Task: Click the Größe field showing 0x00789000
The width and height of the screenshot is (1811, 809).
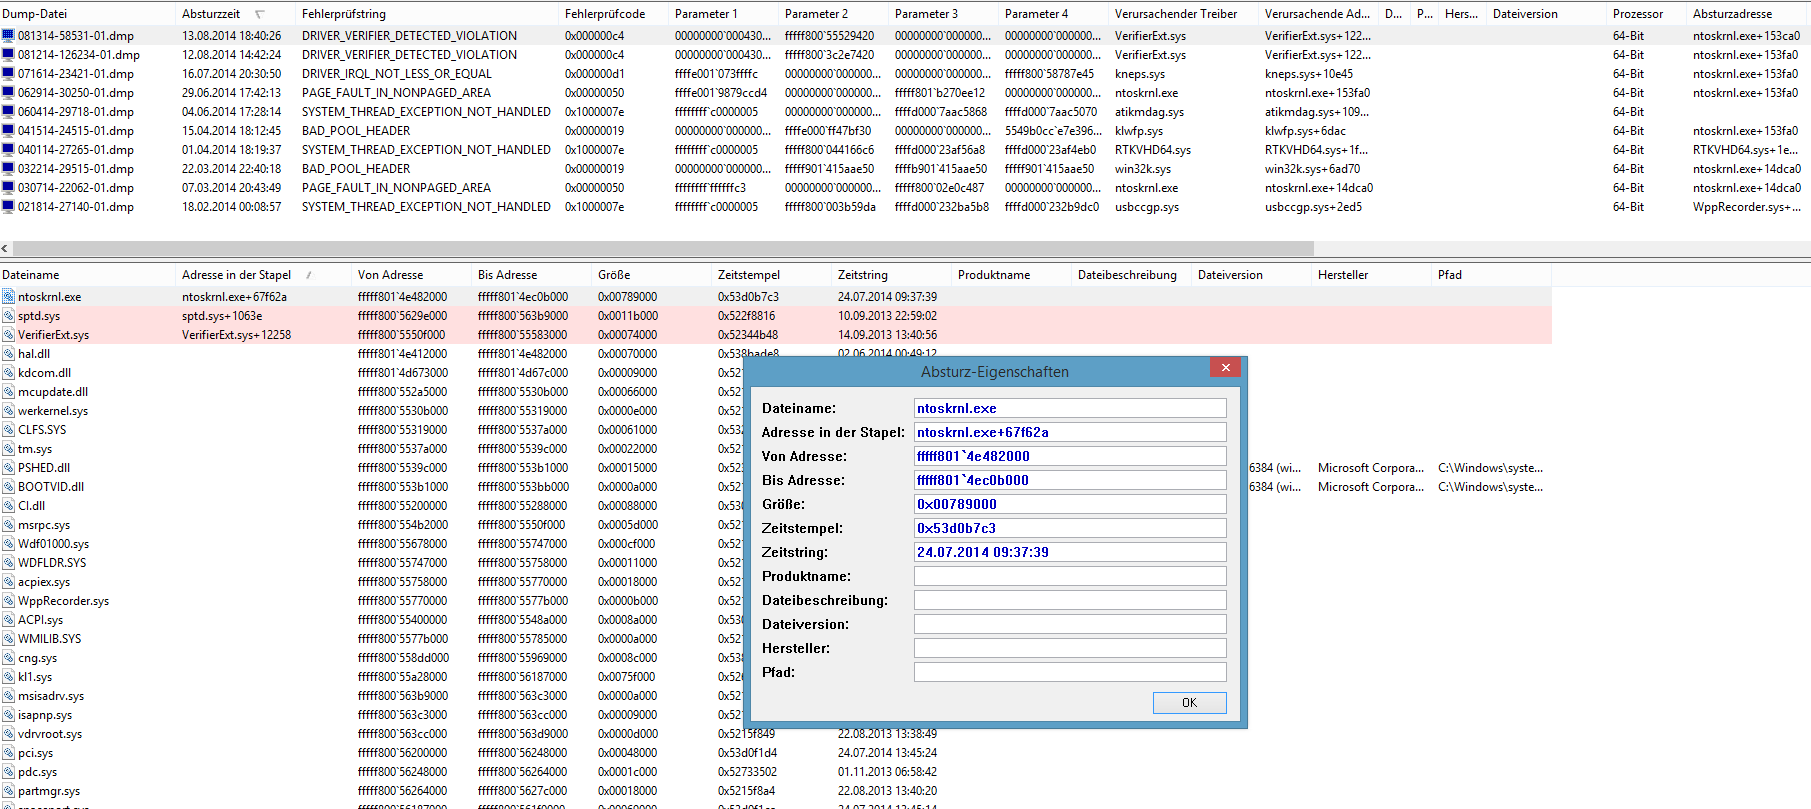Action: (1070, 504)
